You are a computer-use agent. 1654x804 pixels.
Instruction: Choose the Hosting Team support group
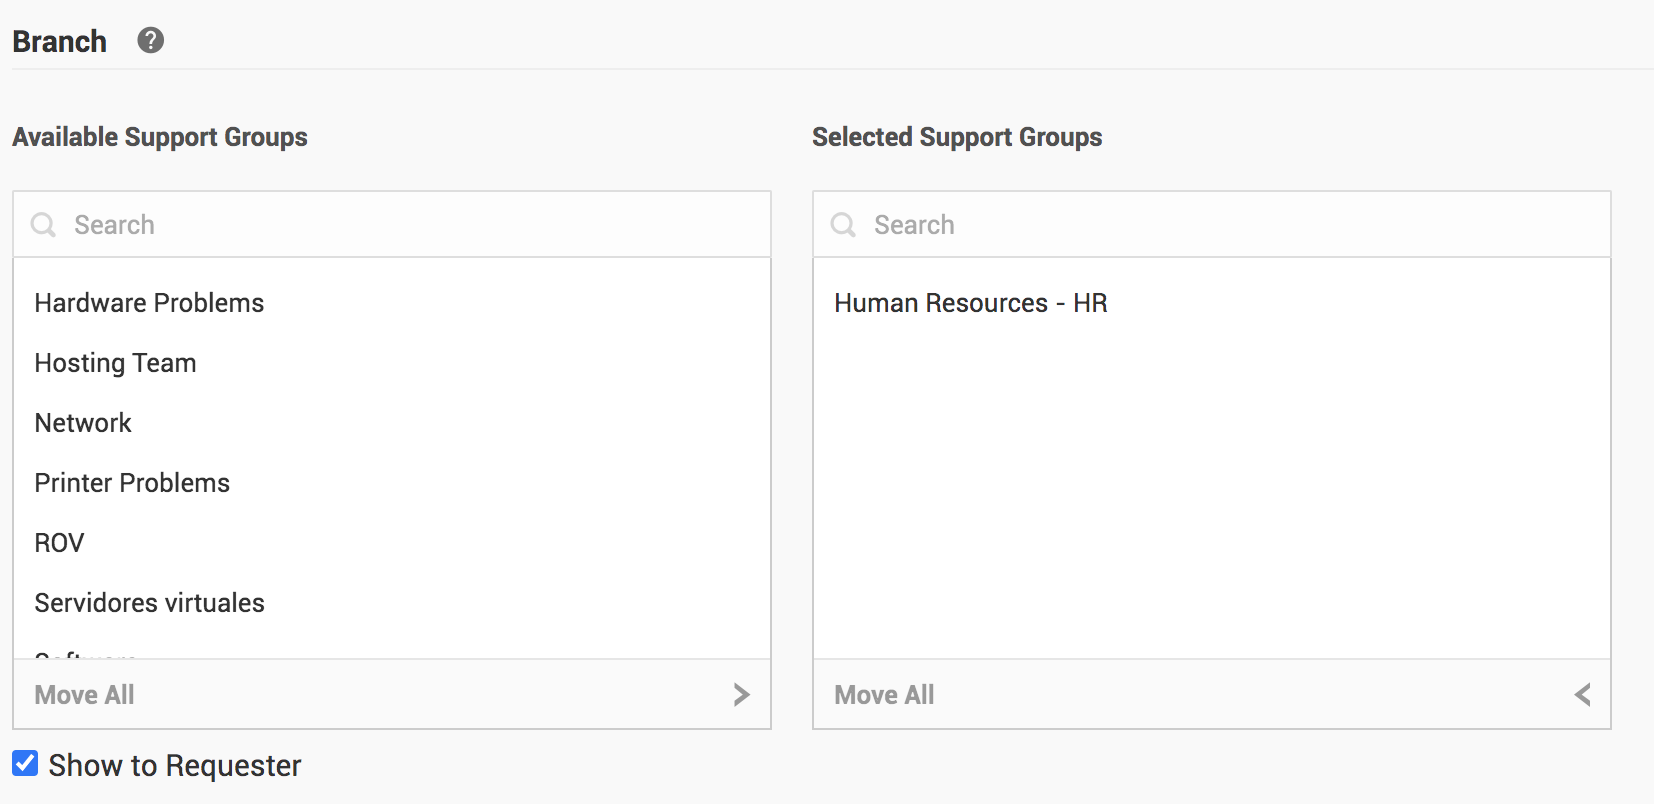pos(116,363)
